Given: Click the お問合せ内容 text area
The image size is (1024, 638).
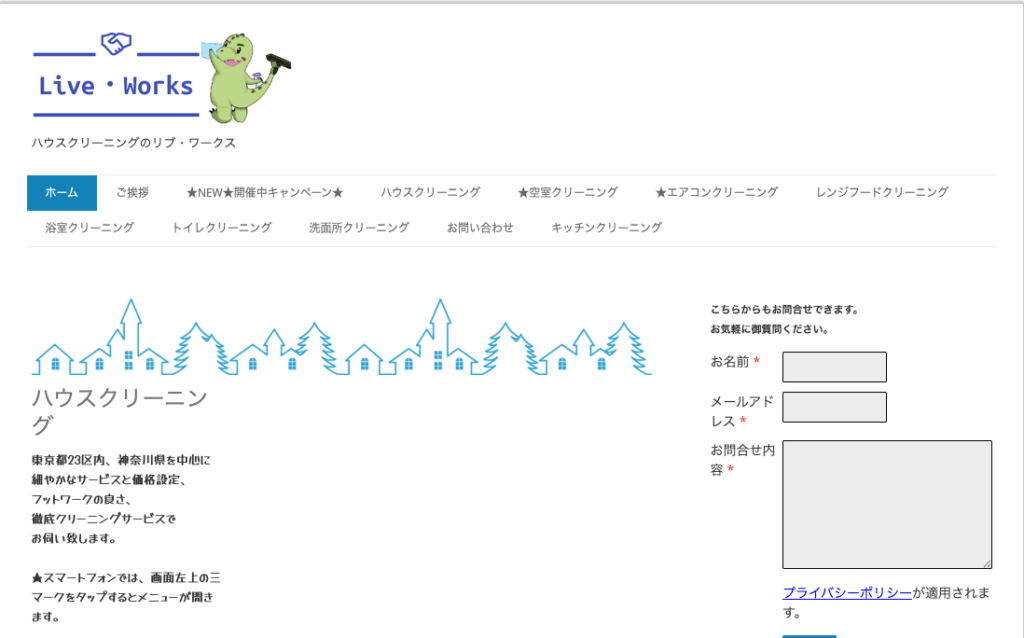Looking at the screenshot, I should click(x=886, y=504).
